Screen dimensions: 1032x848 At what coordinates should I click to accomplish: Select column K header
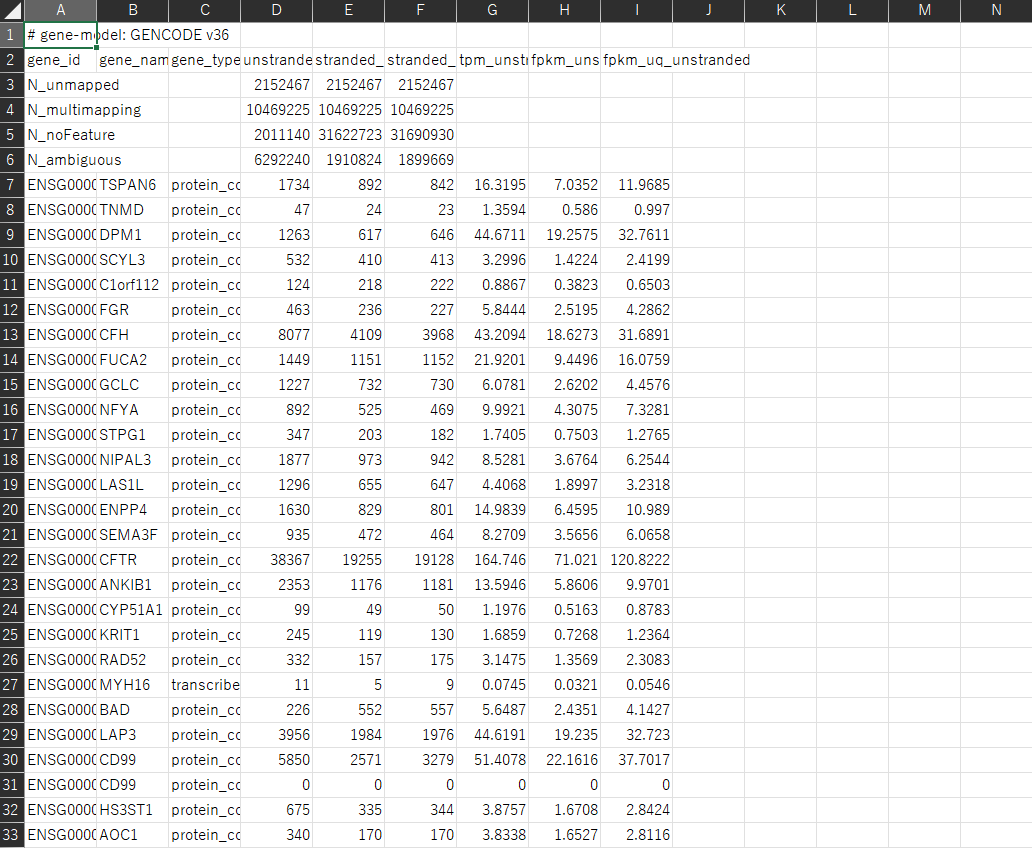click(x=781, y=10)
